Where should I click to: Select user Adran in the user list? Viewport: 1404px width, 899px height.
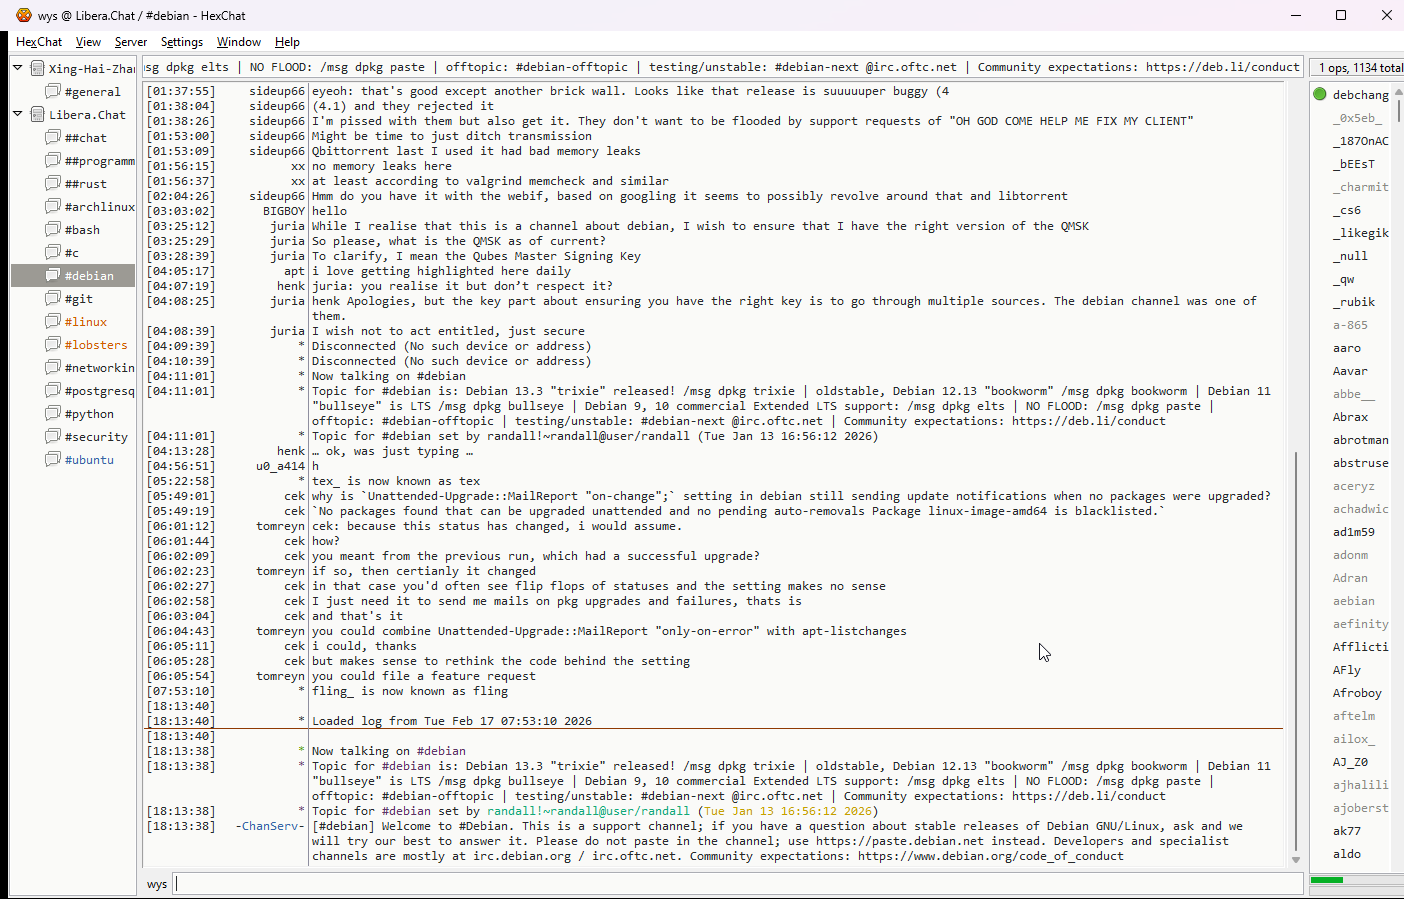click(x=1349, y=578)
